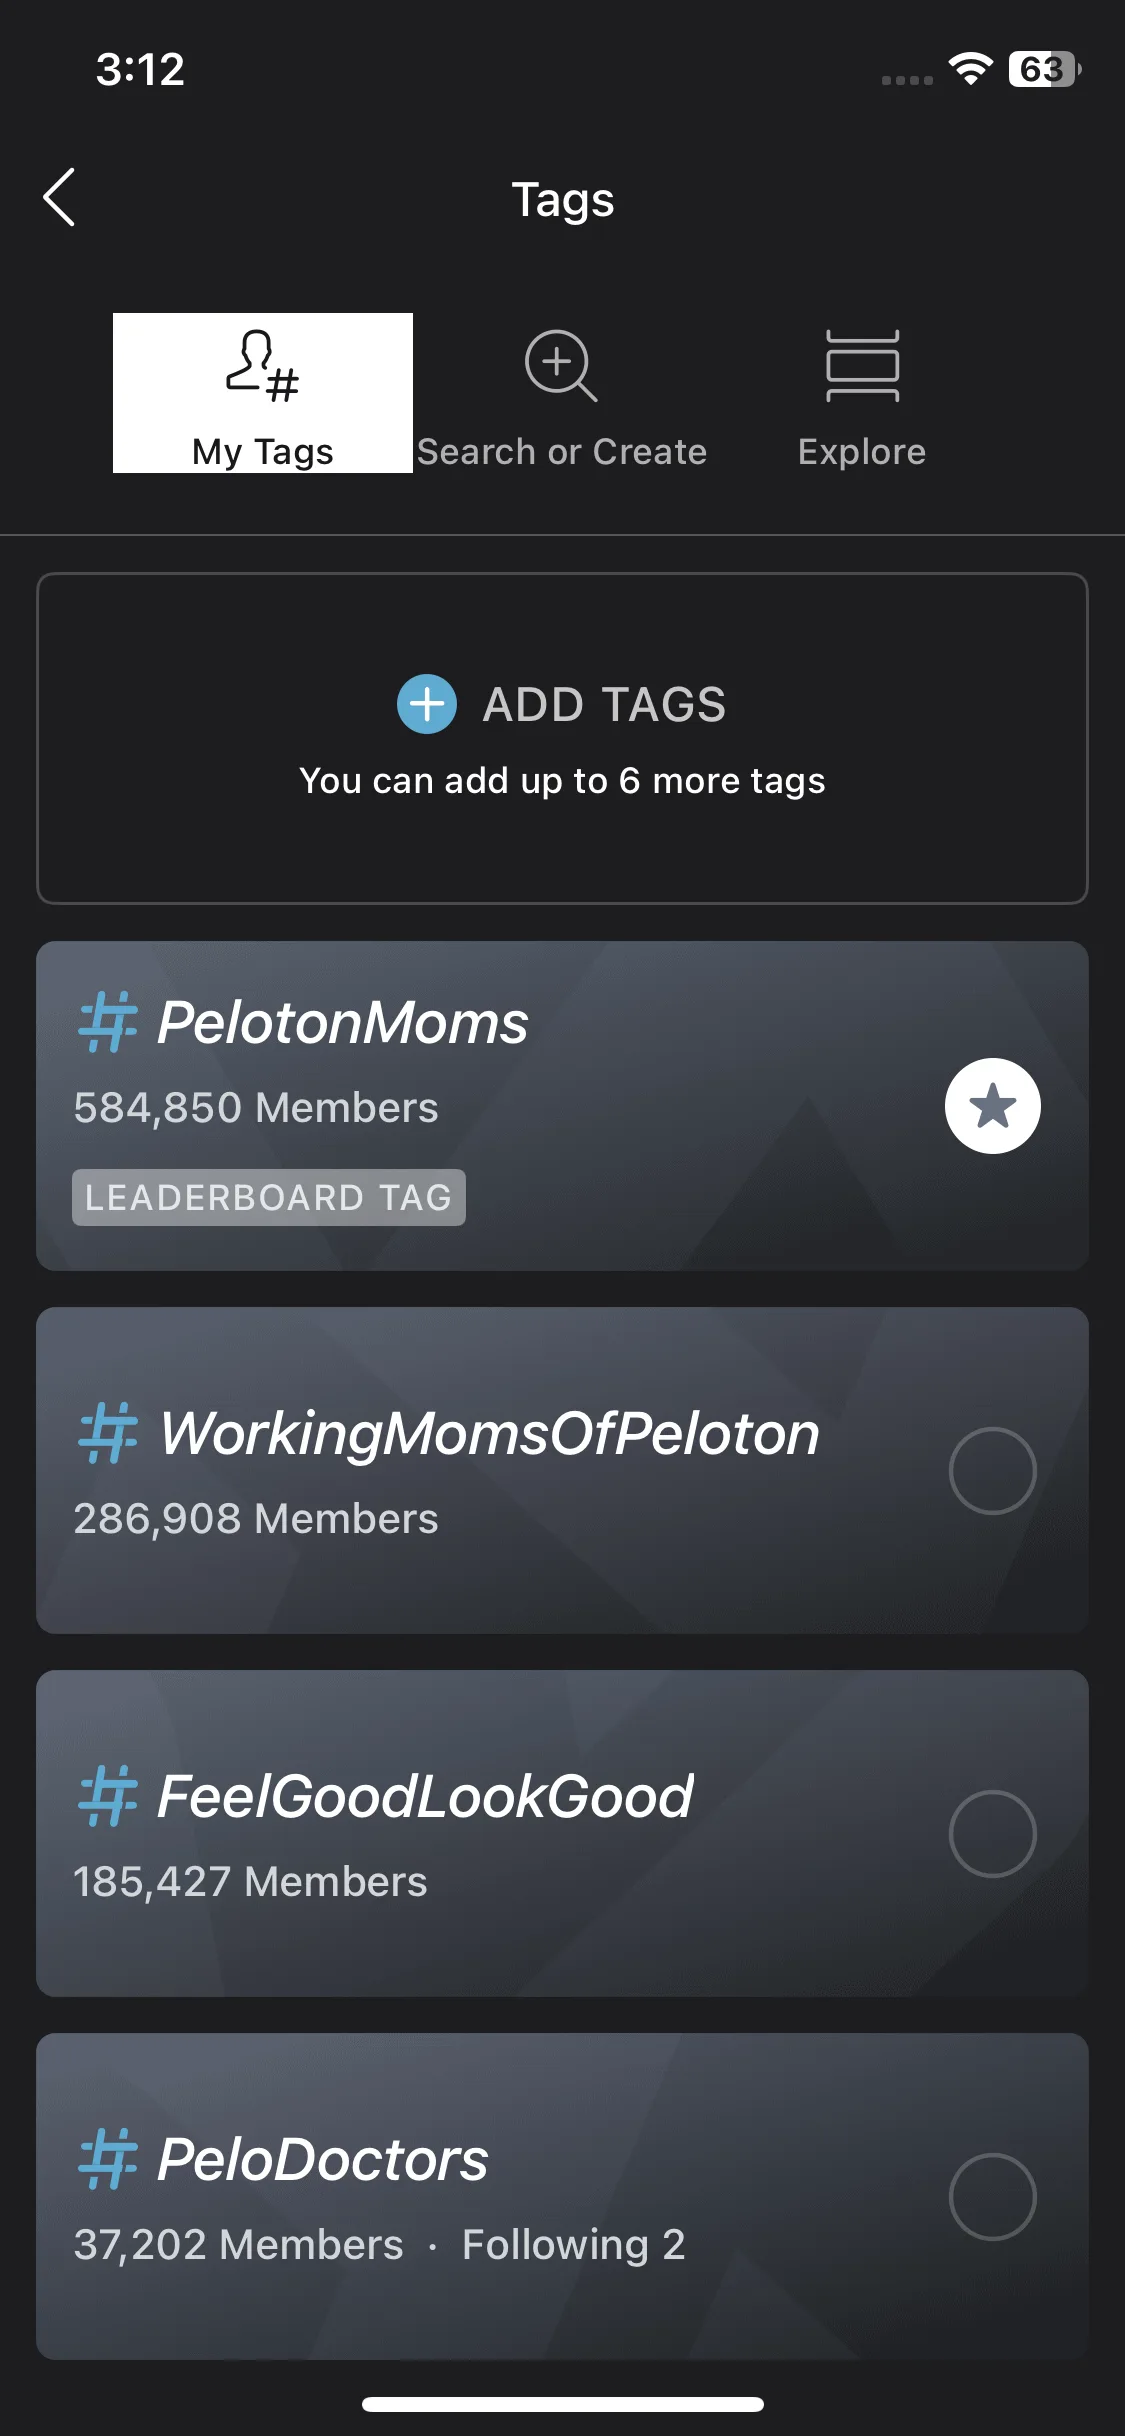This screenshot has width=1125, height=2436.
Task: Tap hashtag icon beside PelotonMoms
Action: [107, 1022]
